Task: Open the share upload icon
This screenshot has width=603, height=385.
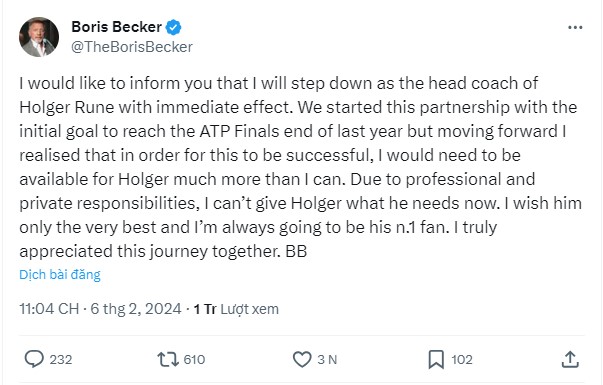Action: click(x=570, y=360)
